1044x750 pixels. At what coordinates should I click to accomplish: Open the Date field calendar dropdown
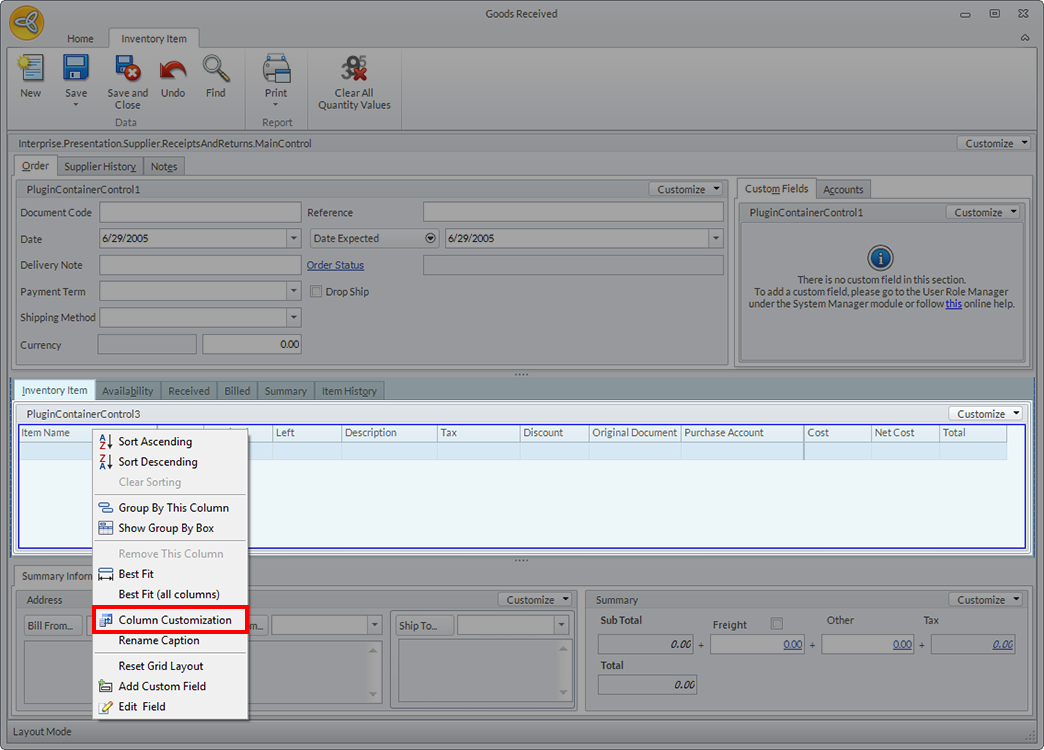pos(293,239)
